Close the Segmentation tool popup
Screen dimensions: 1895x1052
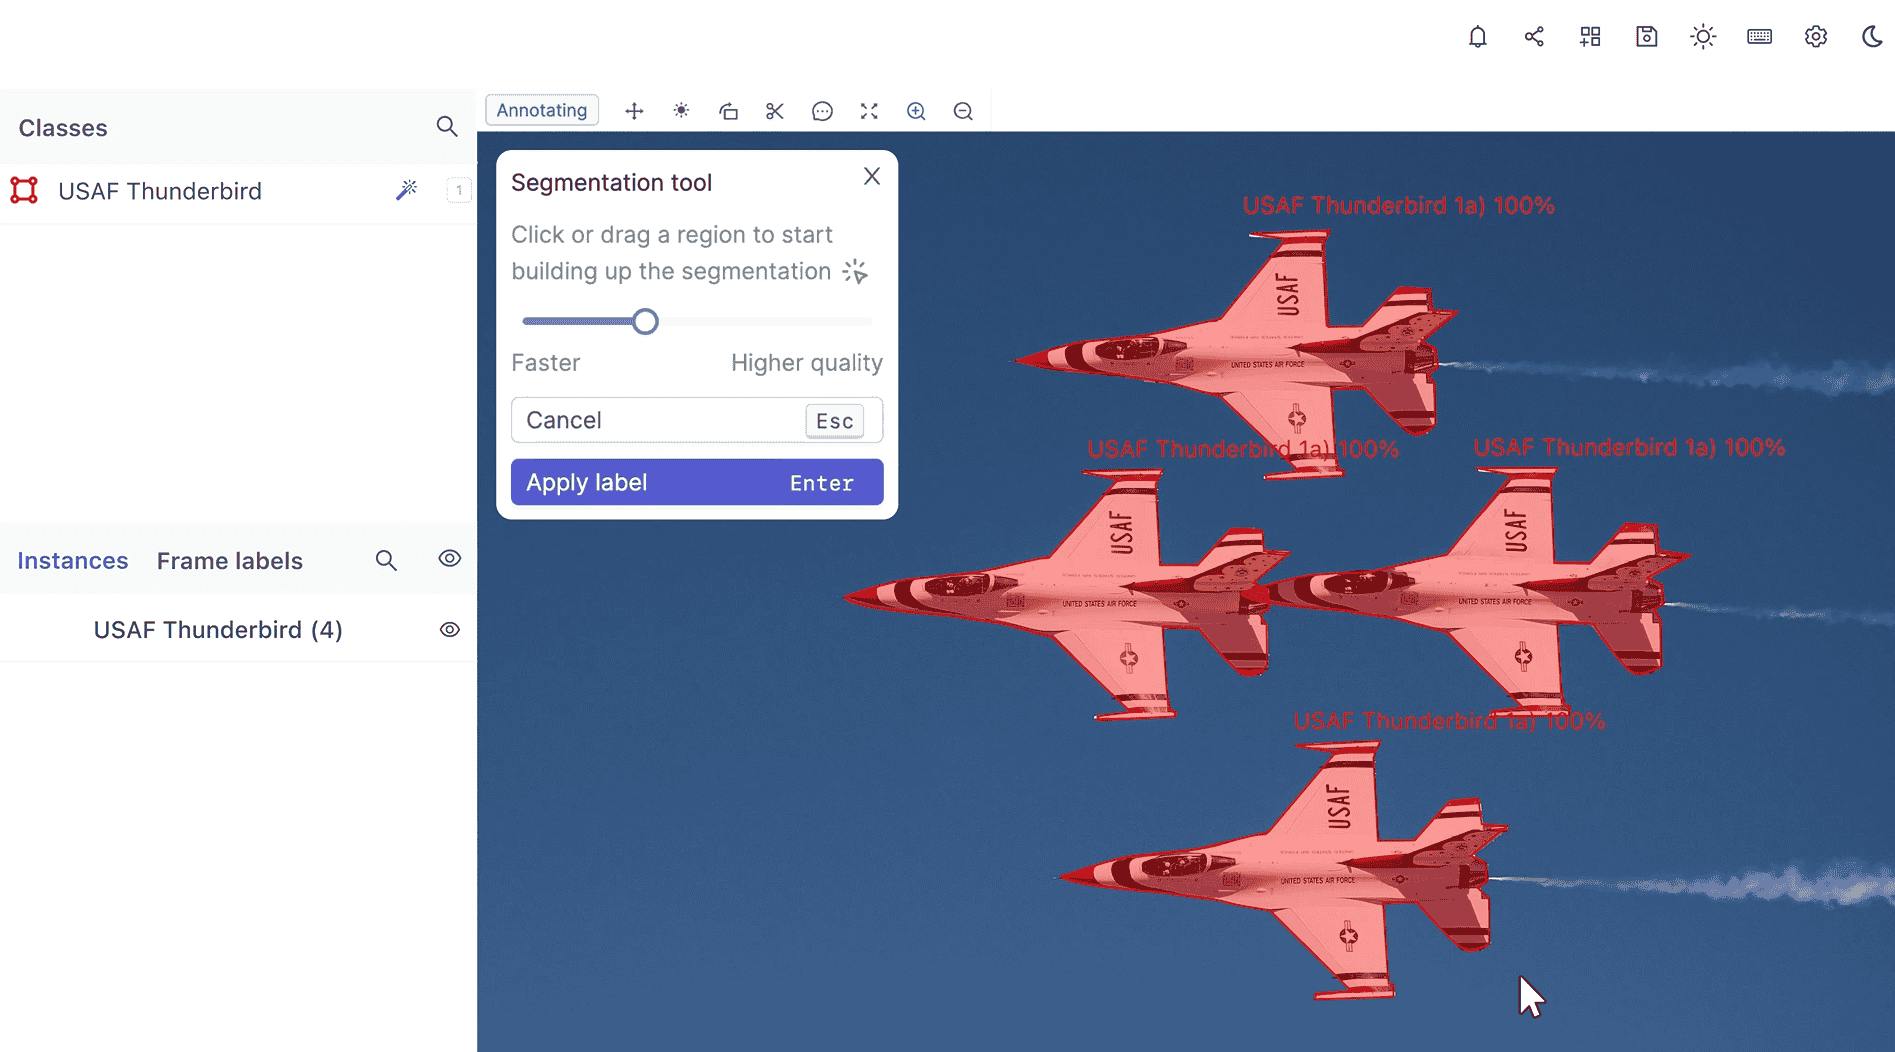coord(872,176)
